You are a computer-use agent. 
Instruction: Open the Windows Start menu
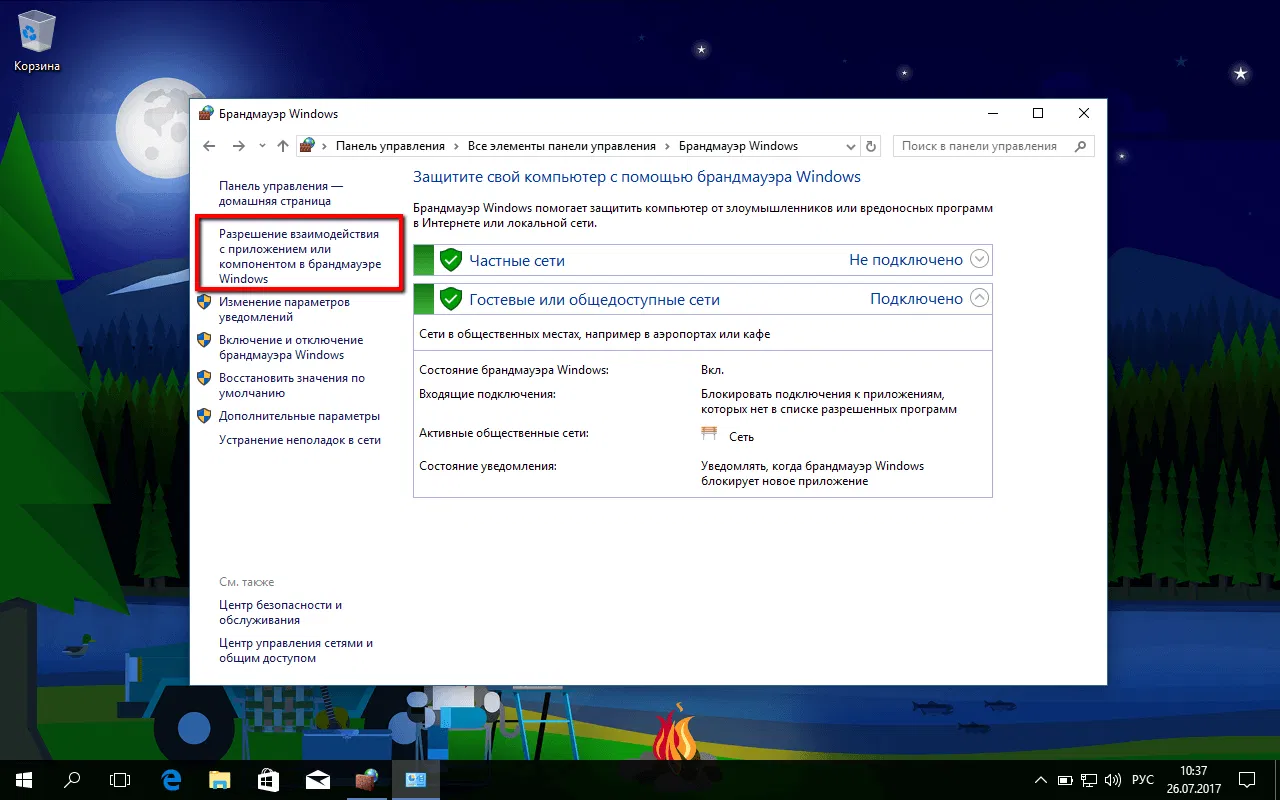[x=24, y=779]
